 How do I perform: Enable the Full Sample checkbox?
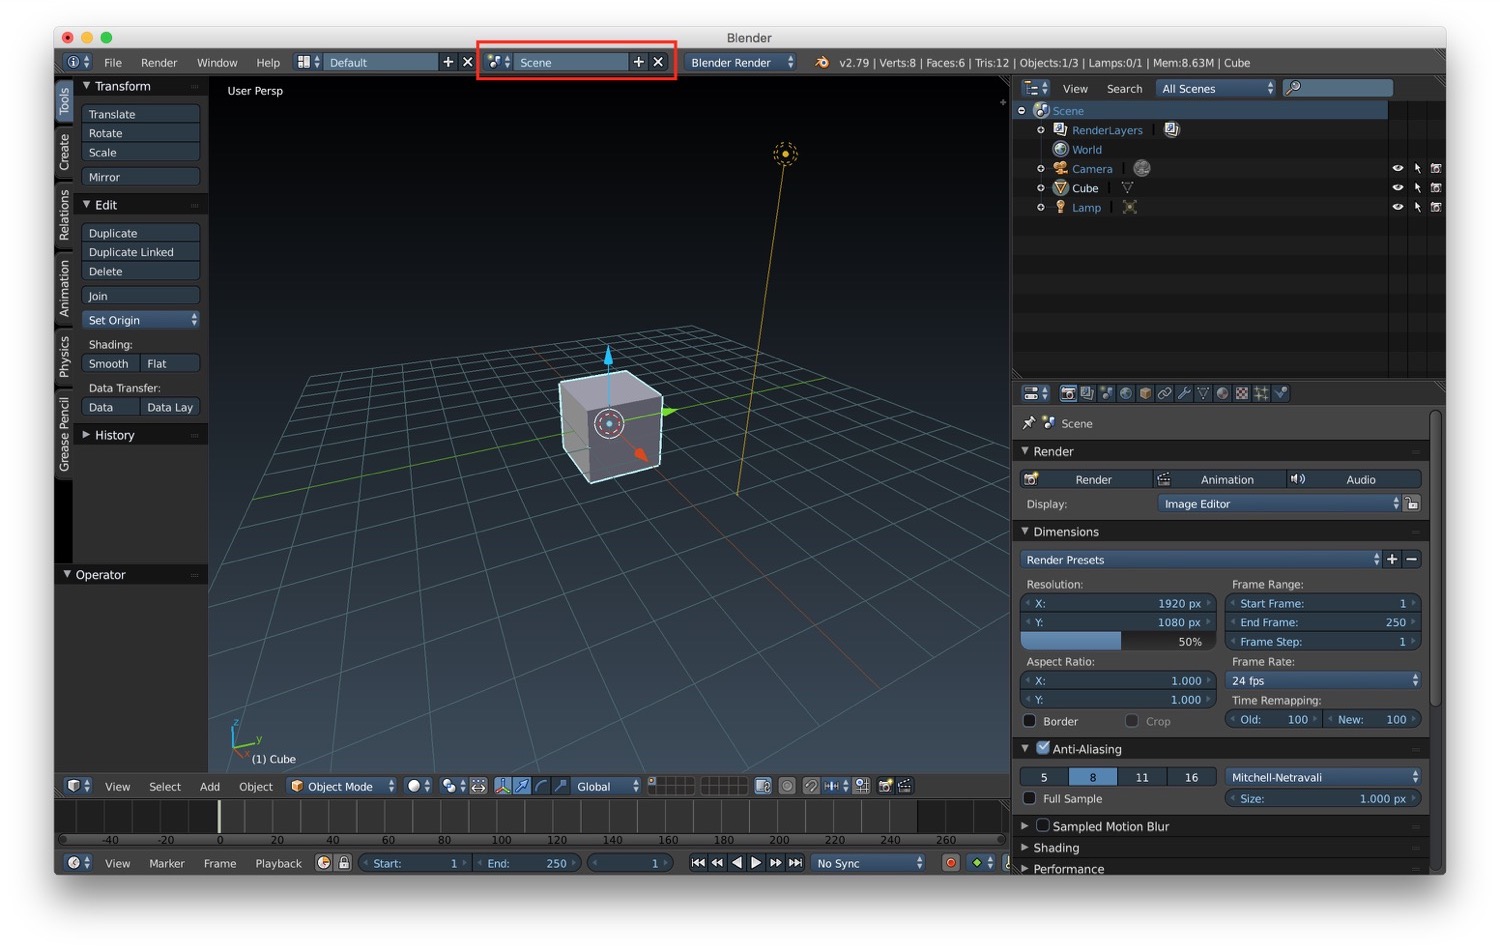click(1029, 798)
